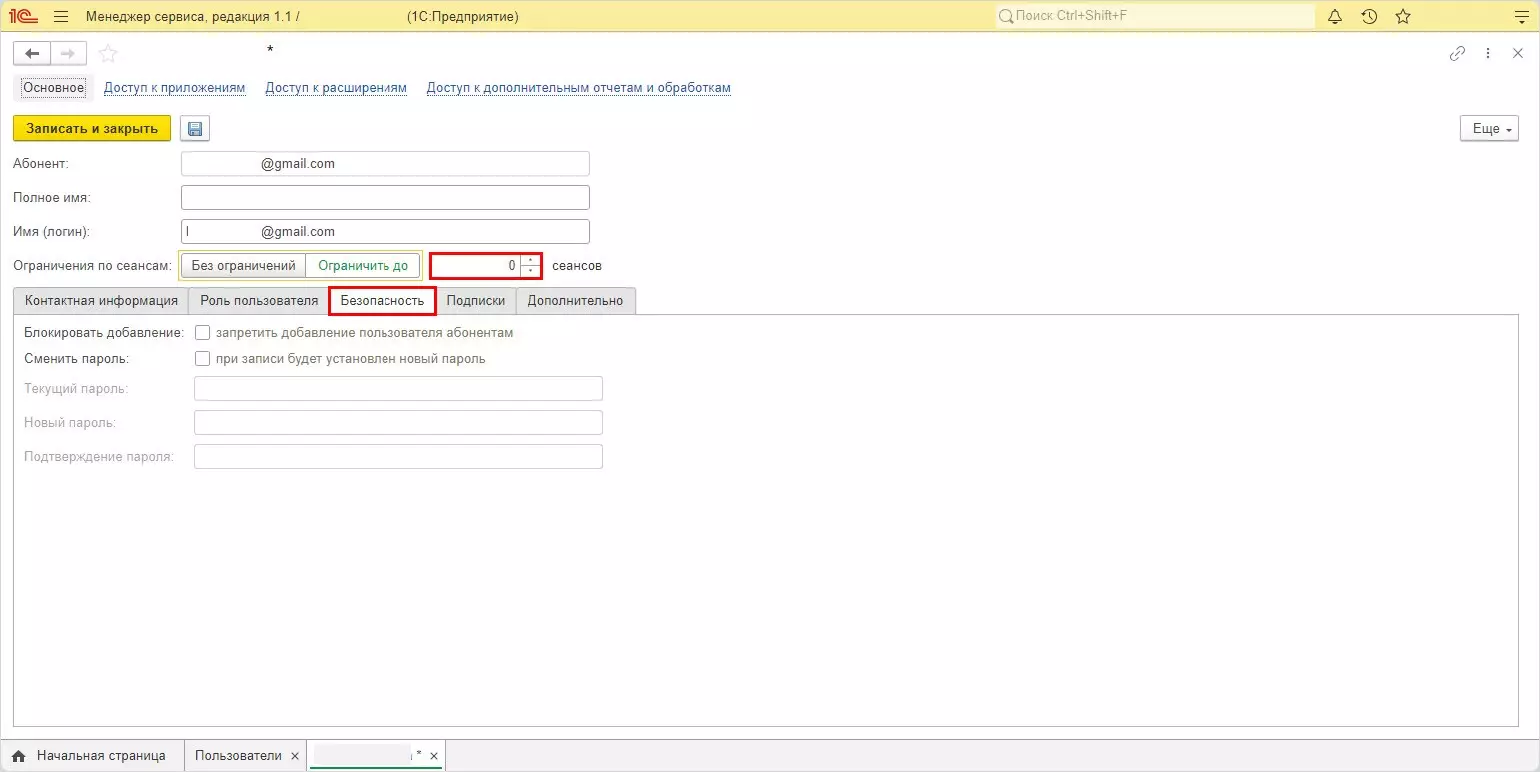Click the Полное имя input field
The height and width of the screenshot is (772, 1540).
coord(385,198)
